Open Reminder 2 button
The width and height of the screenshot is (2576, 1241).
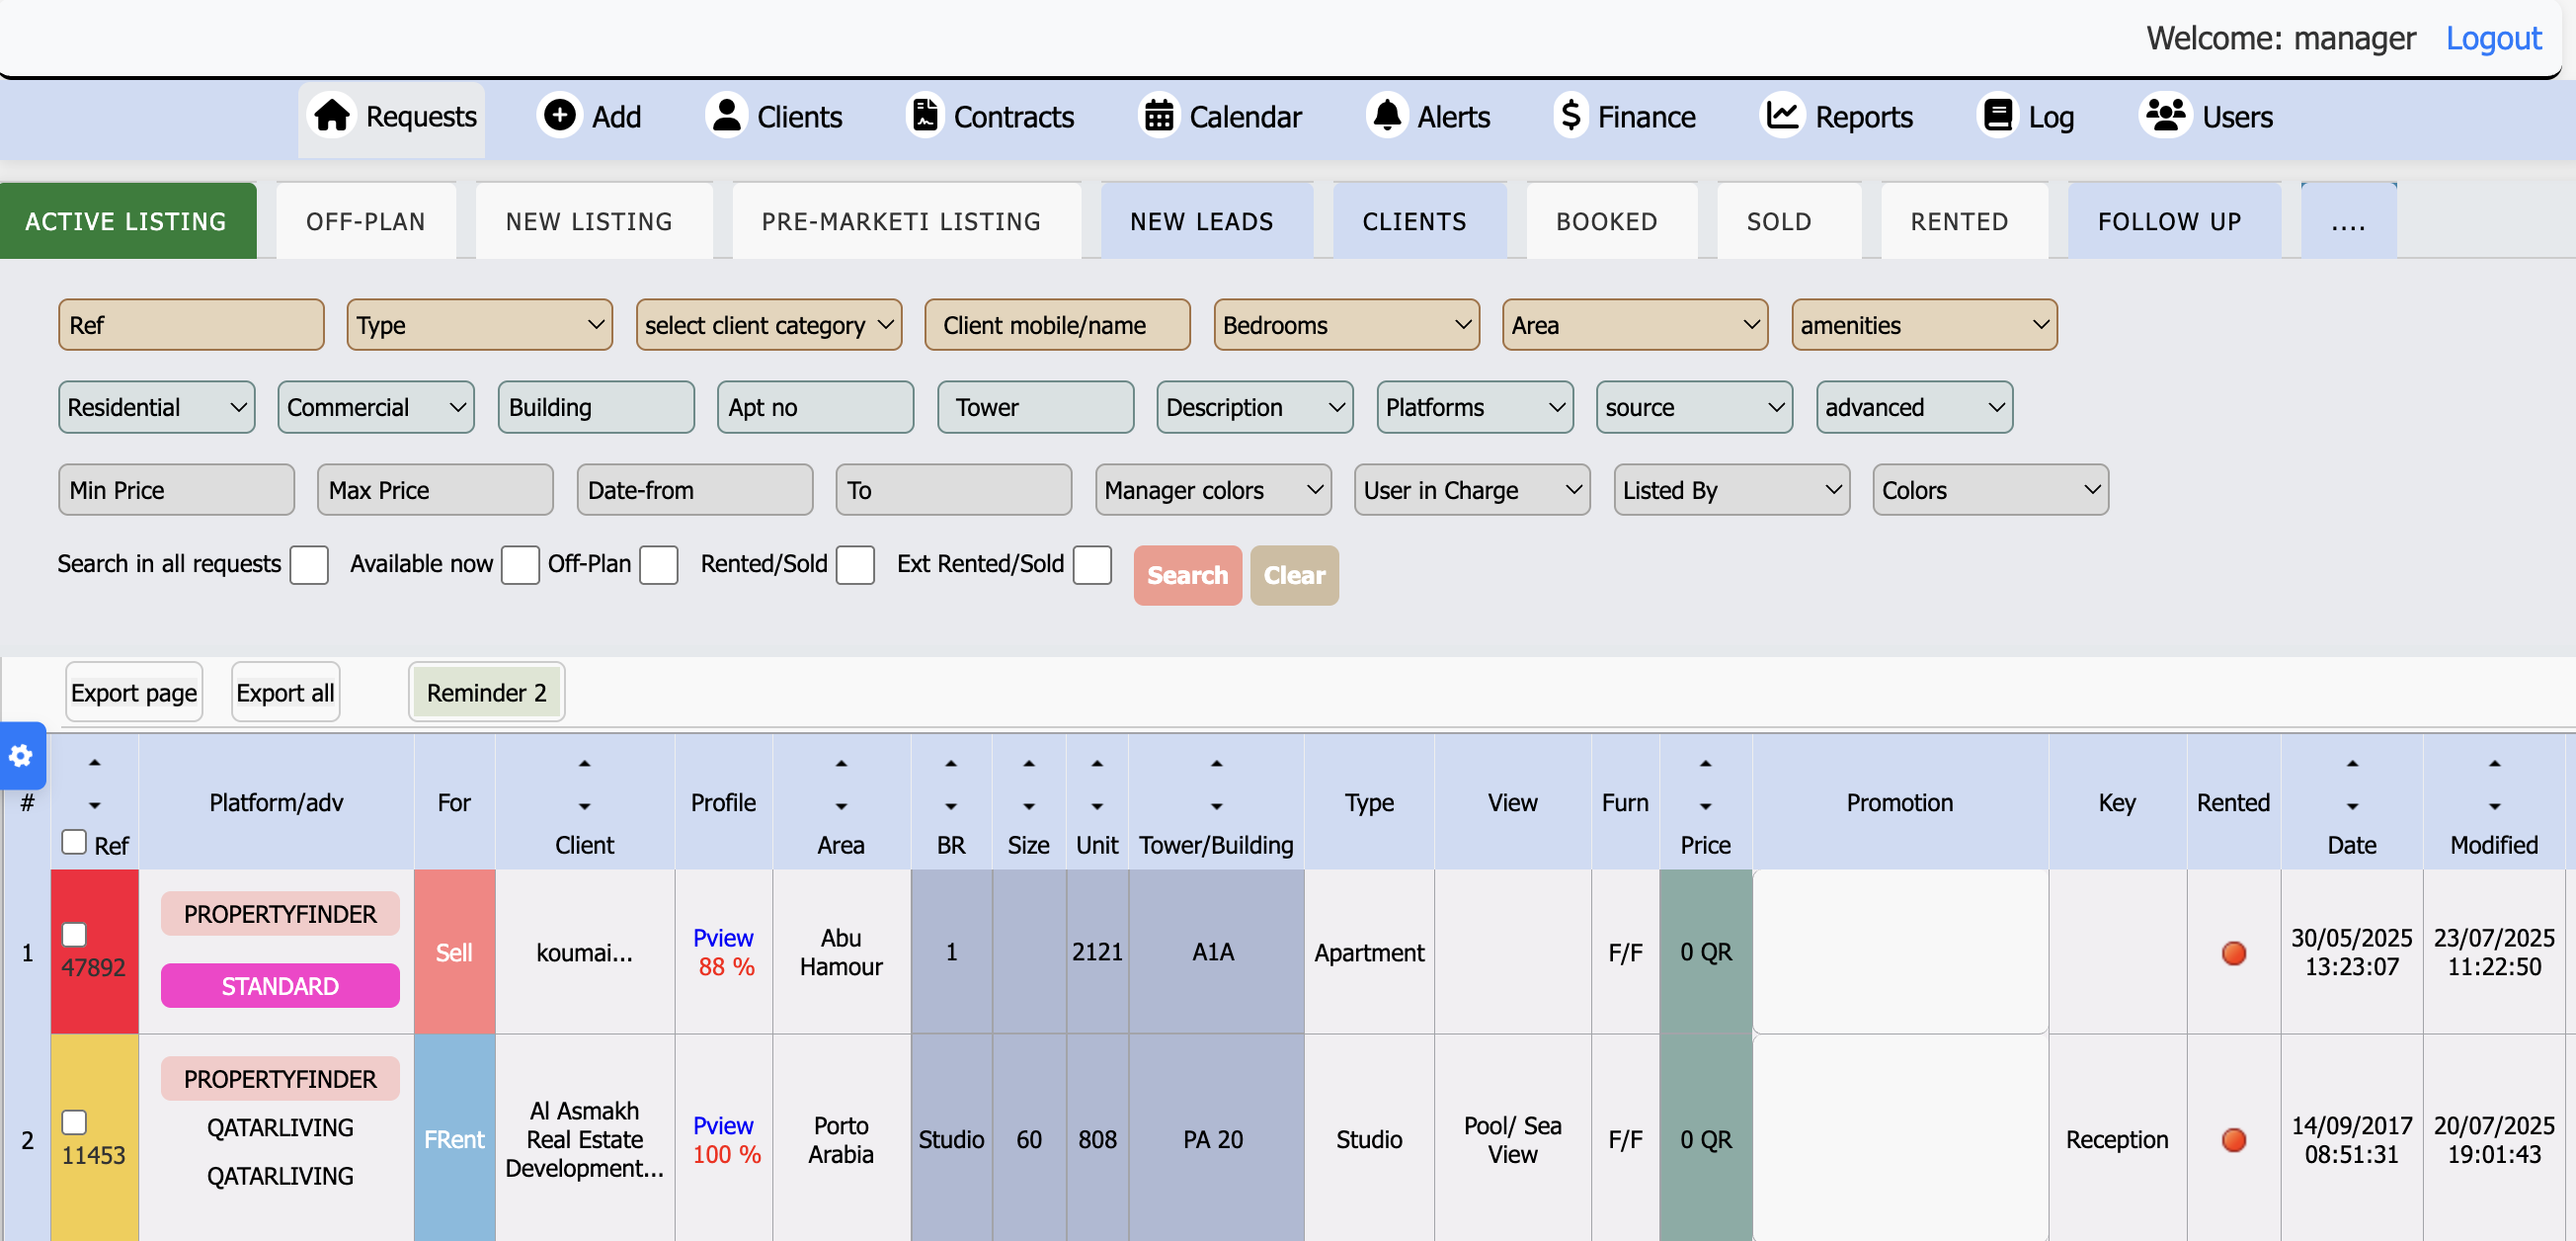(487, 692)
